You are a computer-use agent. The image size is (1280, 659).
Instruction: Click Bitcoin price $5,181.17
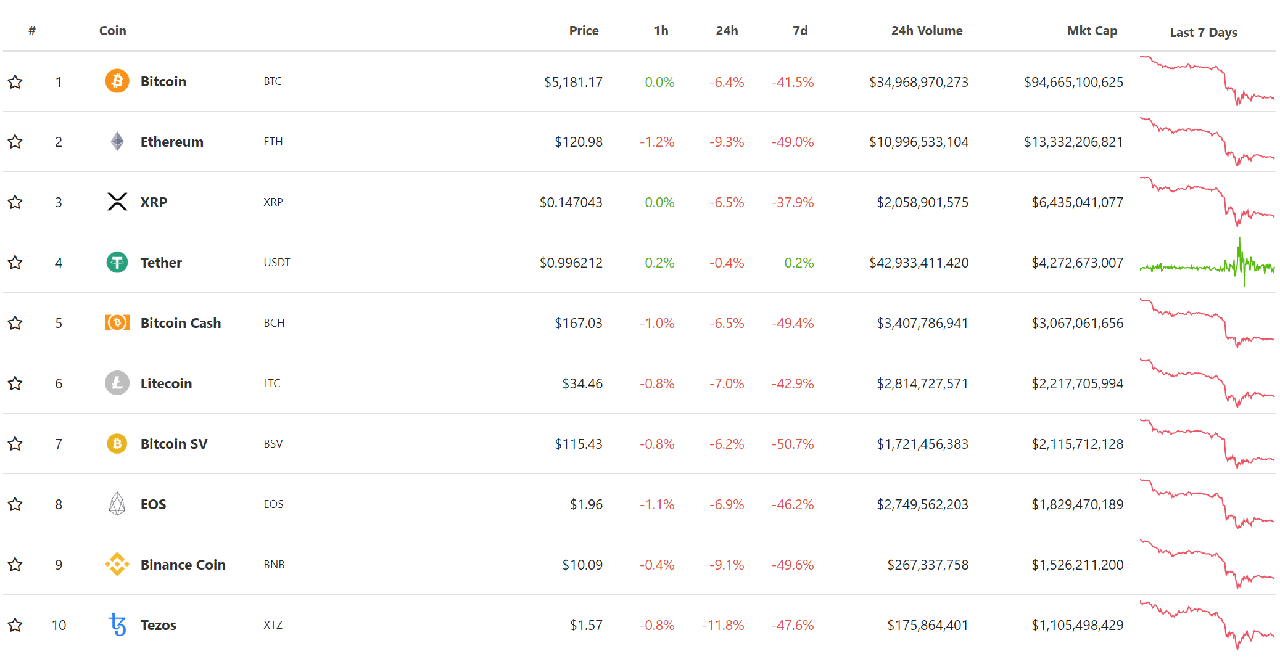573,82
